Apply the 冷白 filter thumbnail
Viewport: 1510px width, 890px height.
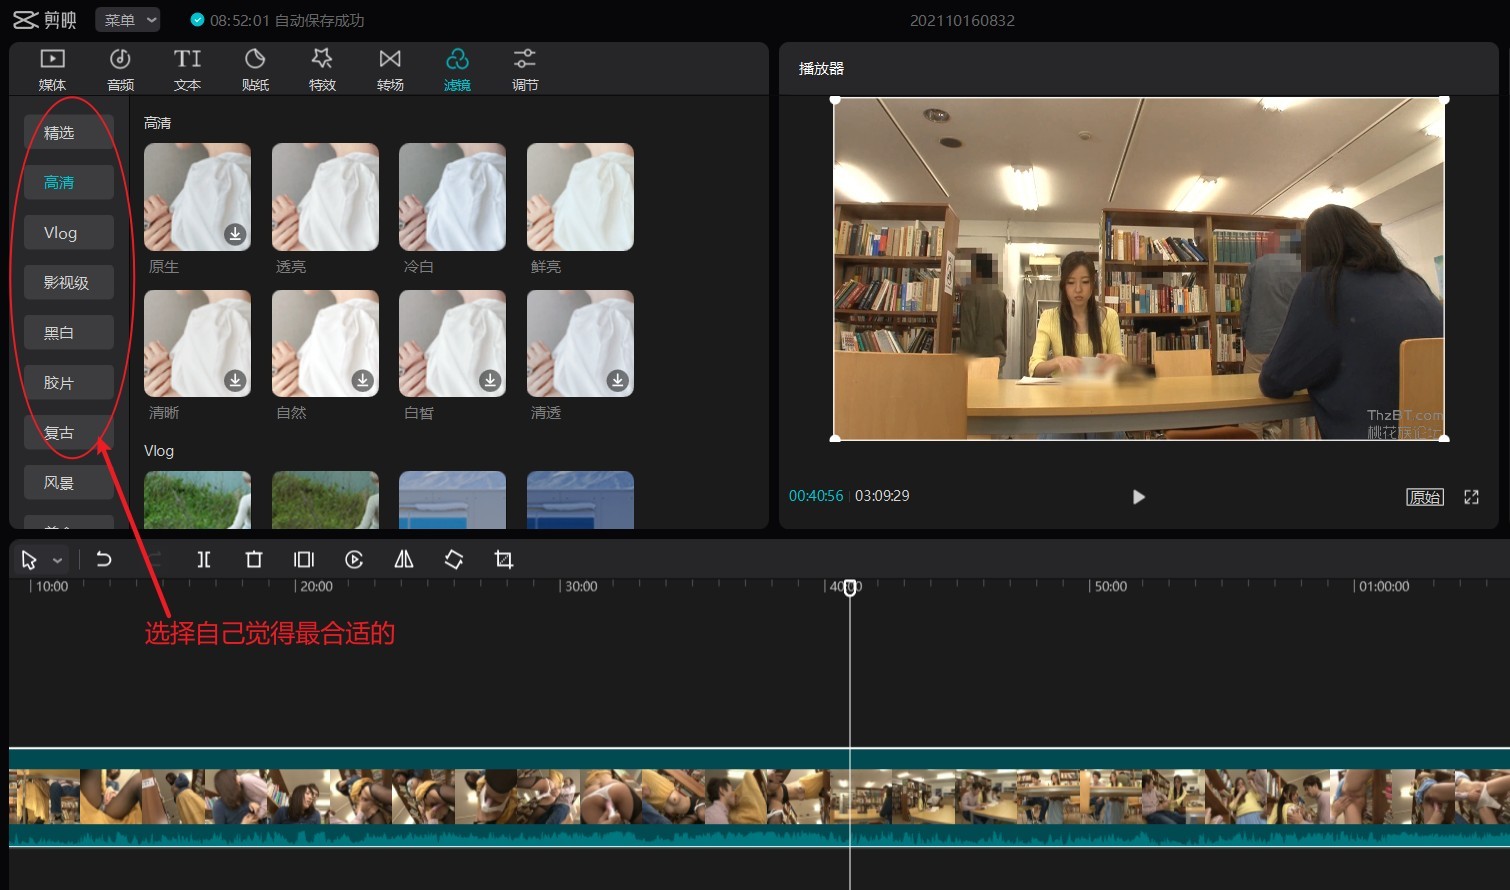[x=452, y=197]
